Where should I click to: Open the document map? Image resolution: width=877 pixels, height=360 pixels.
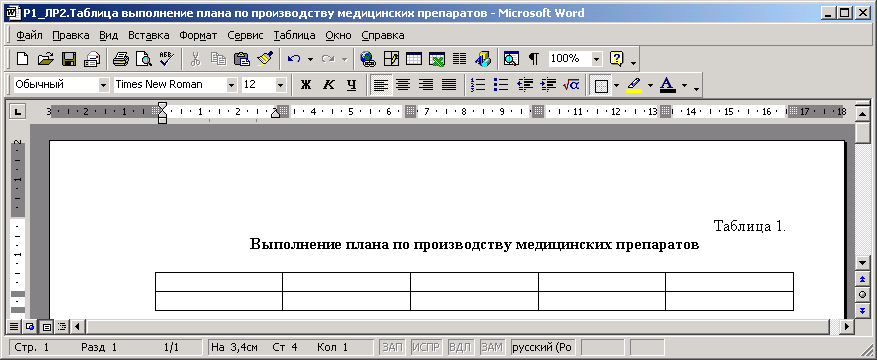[x=511, y=58]
